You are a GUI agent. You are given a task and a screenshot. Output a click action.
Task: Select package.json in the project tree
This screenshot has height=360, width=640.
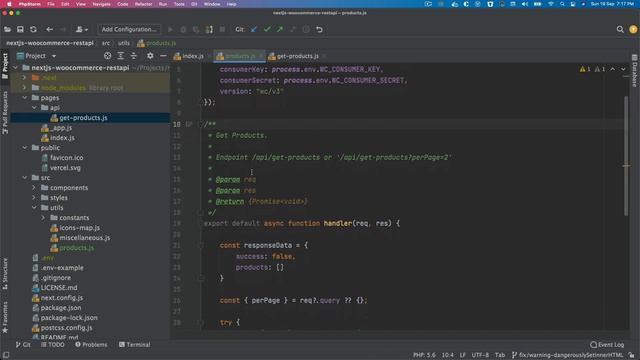click(60, 308)
